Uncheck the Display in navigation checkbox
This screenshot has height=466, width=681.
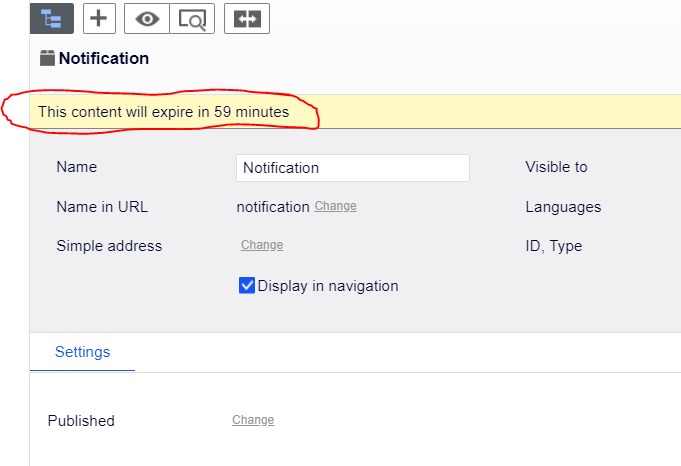[x=247, y=286]
